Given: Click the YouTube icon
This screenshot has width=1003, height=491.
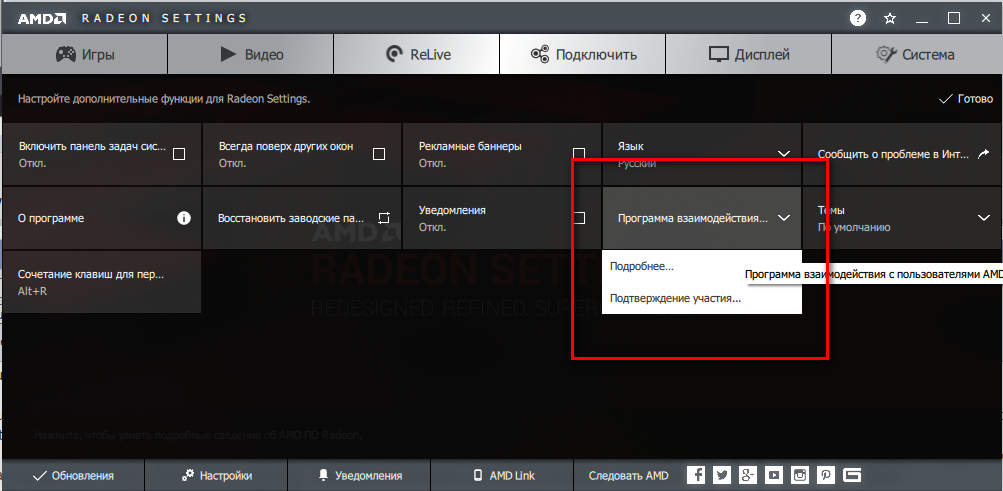Looking at the screenshot, I should (x=774, y=475).
